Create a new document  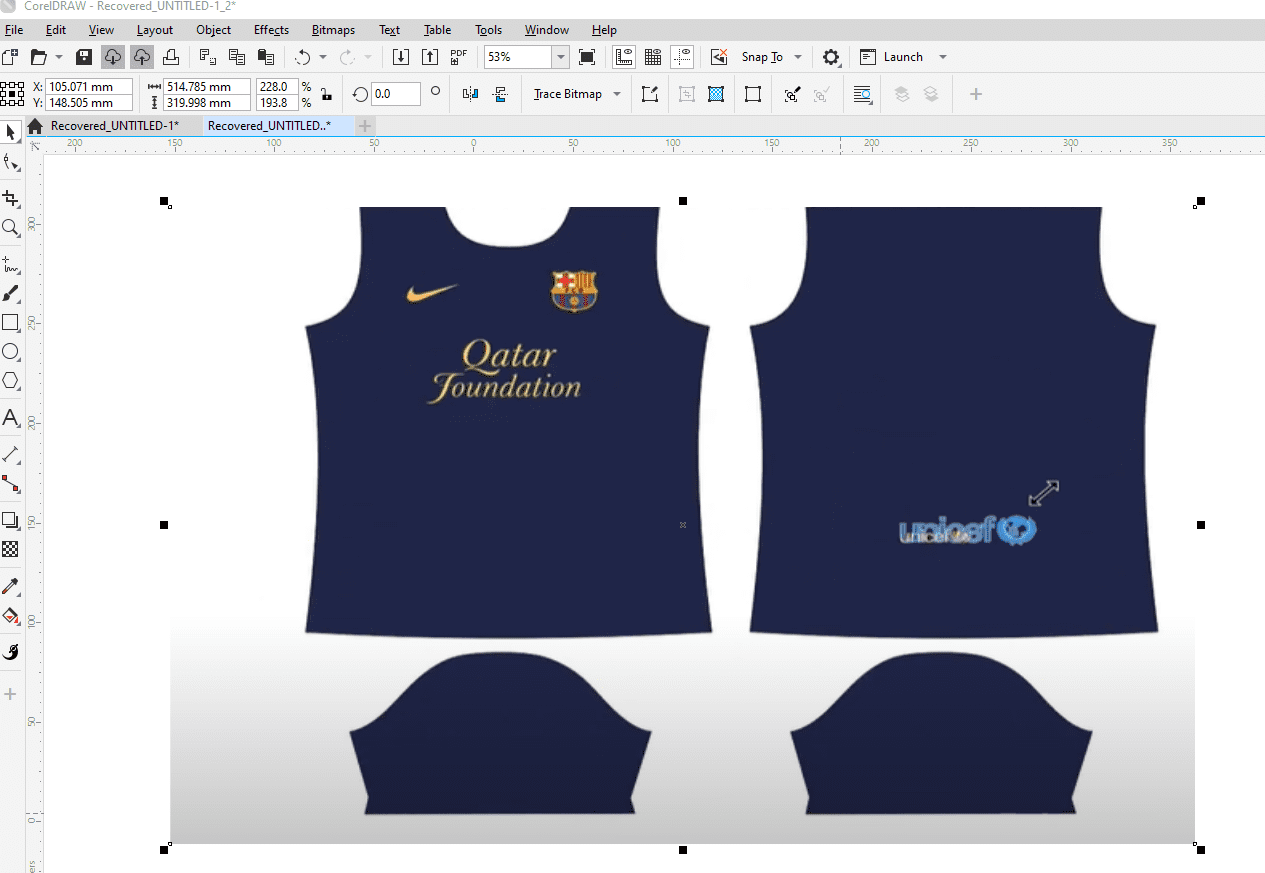[11, 57]
